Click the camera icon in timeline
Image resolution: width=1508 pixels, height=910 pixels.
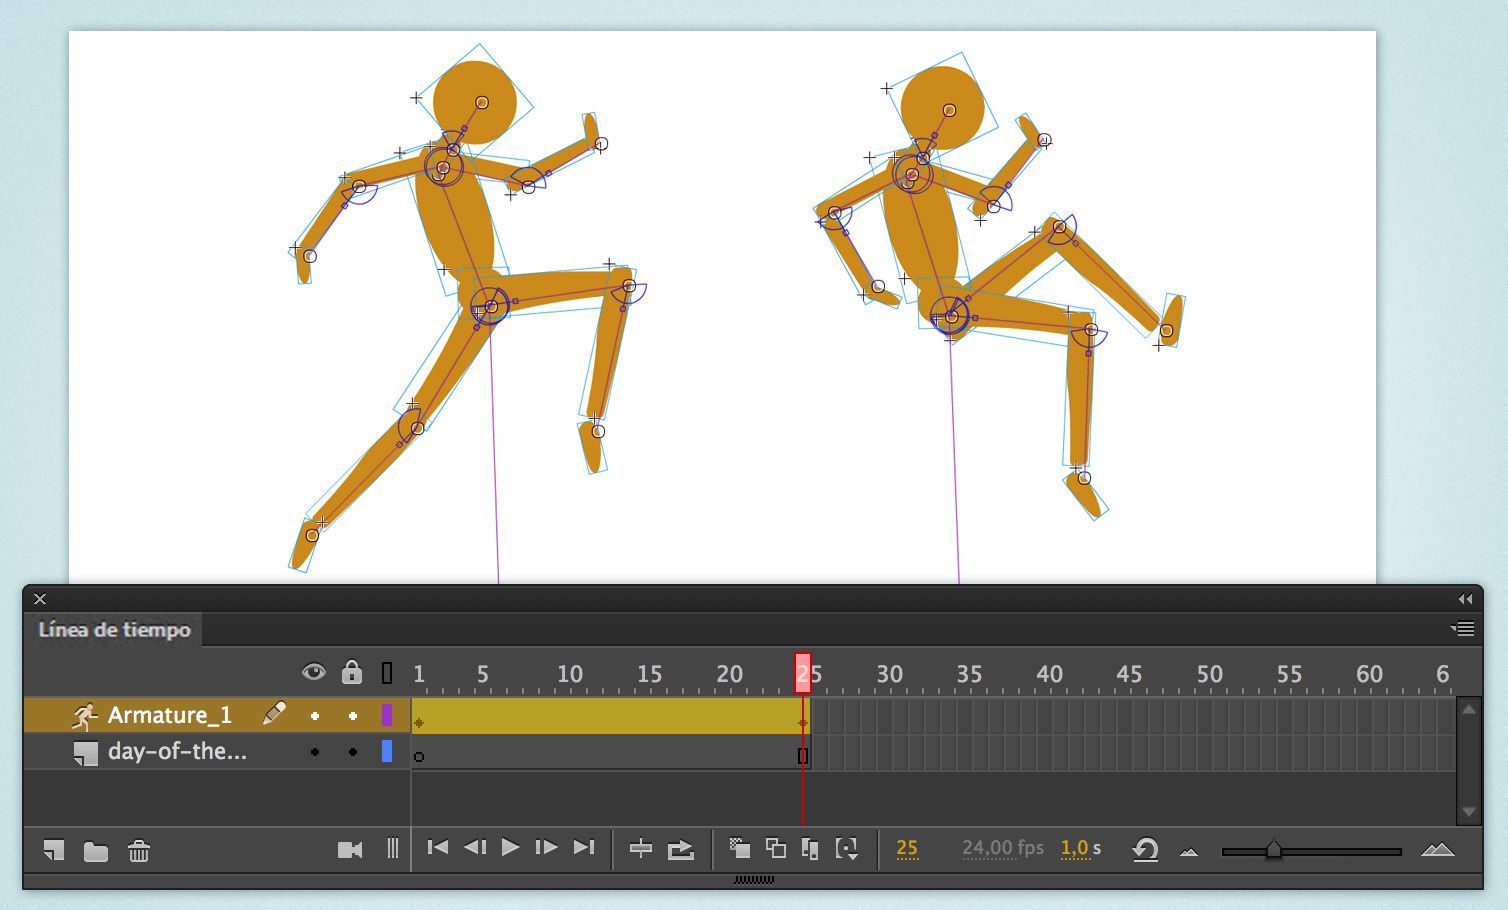350,850
